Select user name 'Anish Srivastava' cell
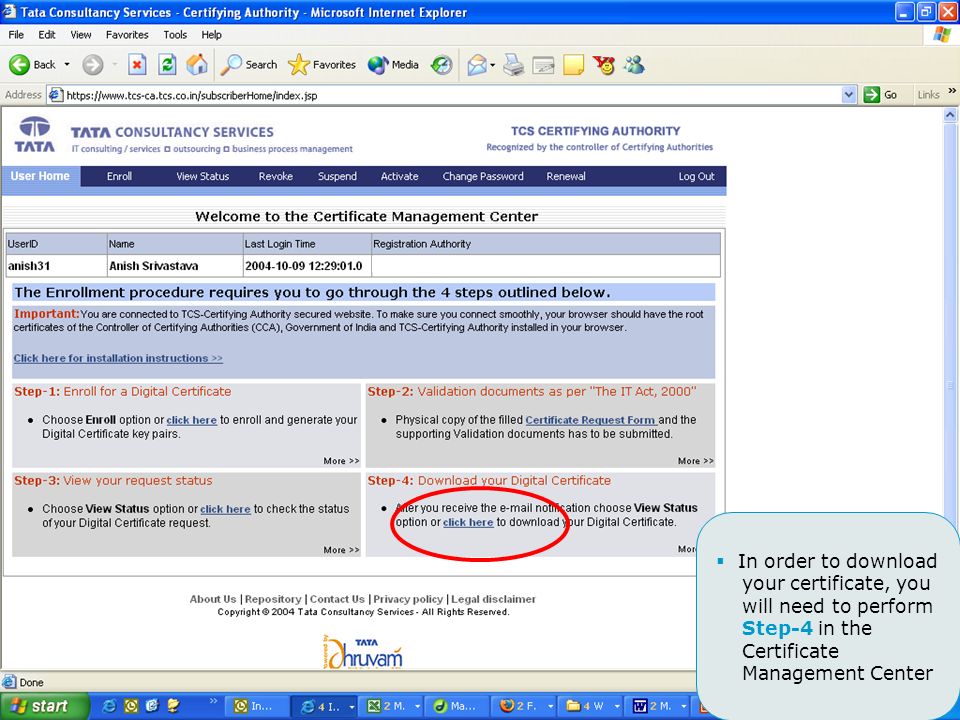This screenshot has width=960, height=720. (x=175, y=266)
